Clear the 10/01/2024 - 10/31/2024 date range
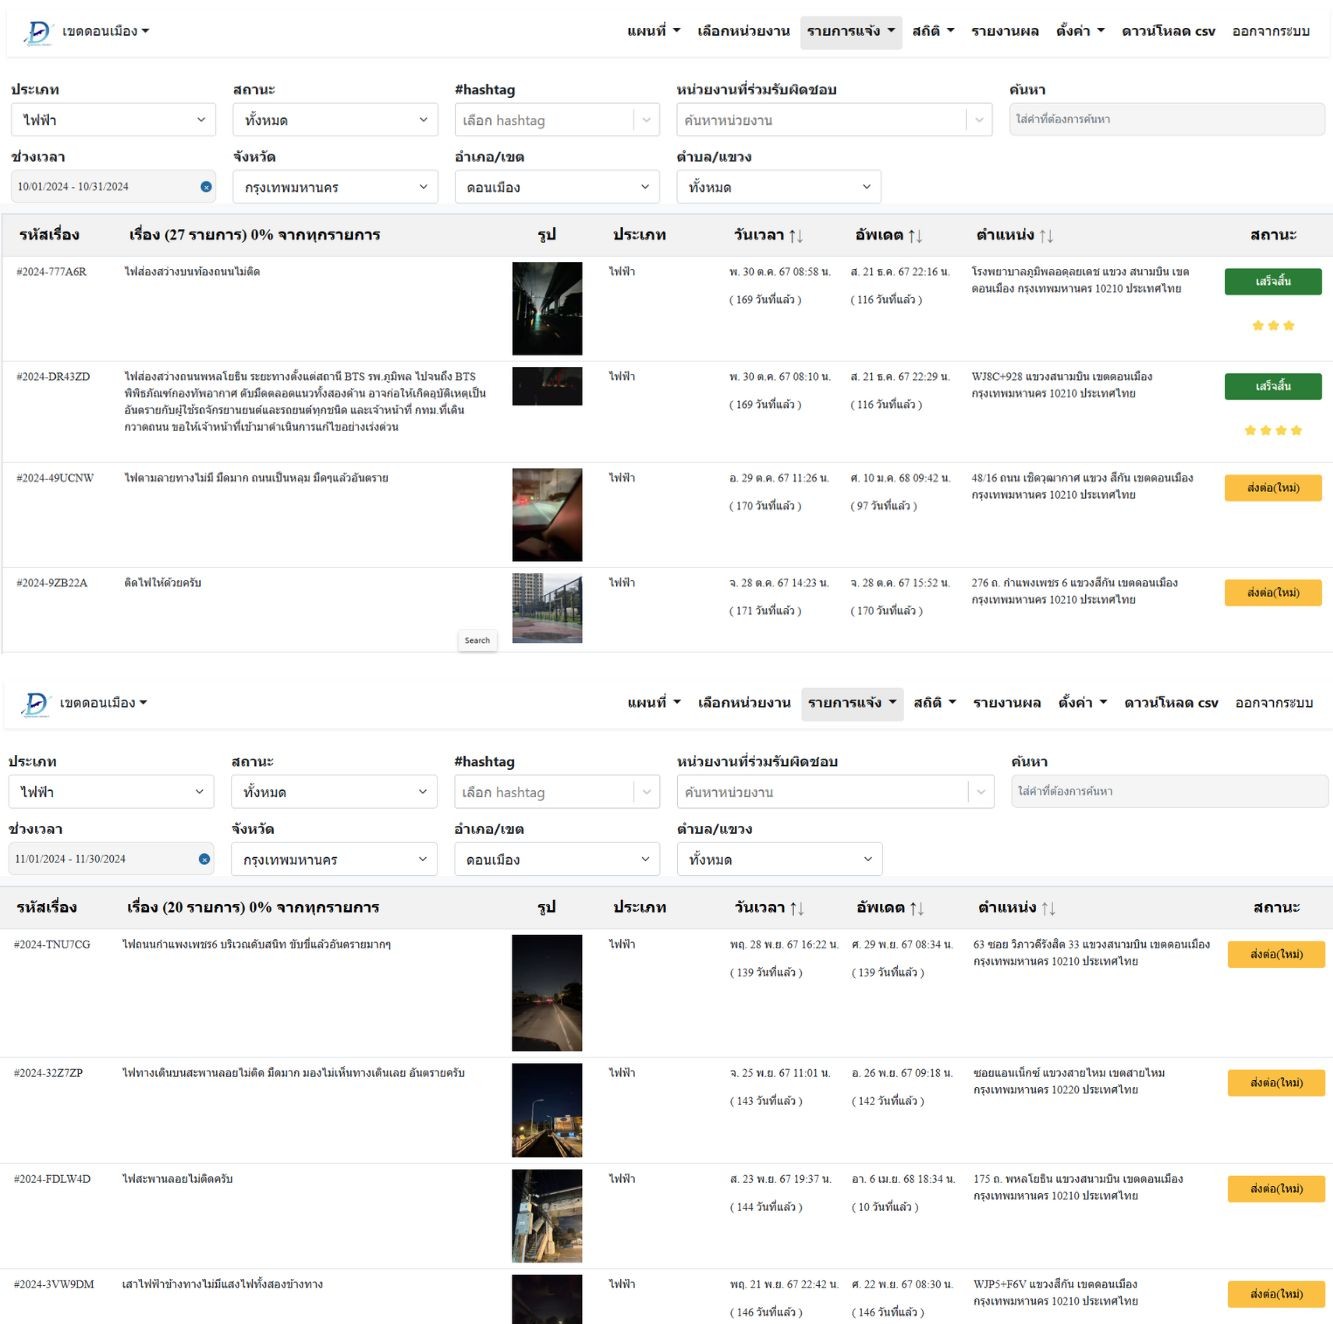The image size is (1333, 1324). tap(206, 187)
